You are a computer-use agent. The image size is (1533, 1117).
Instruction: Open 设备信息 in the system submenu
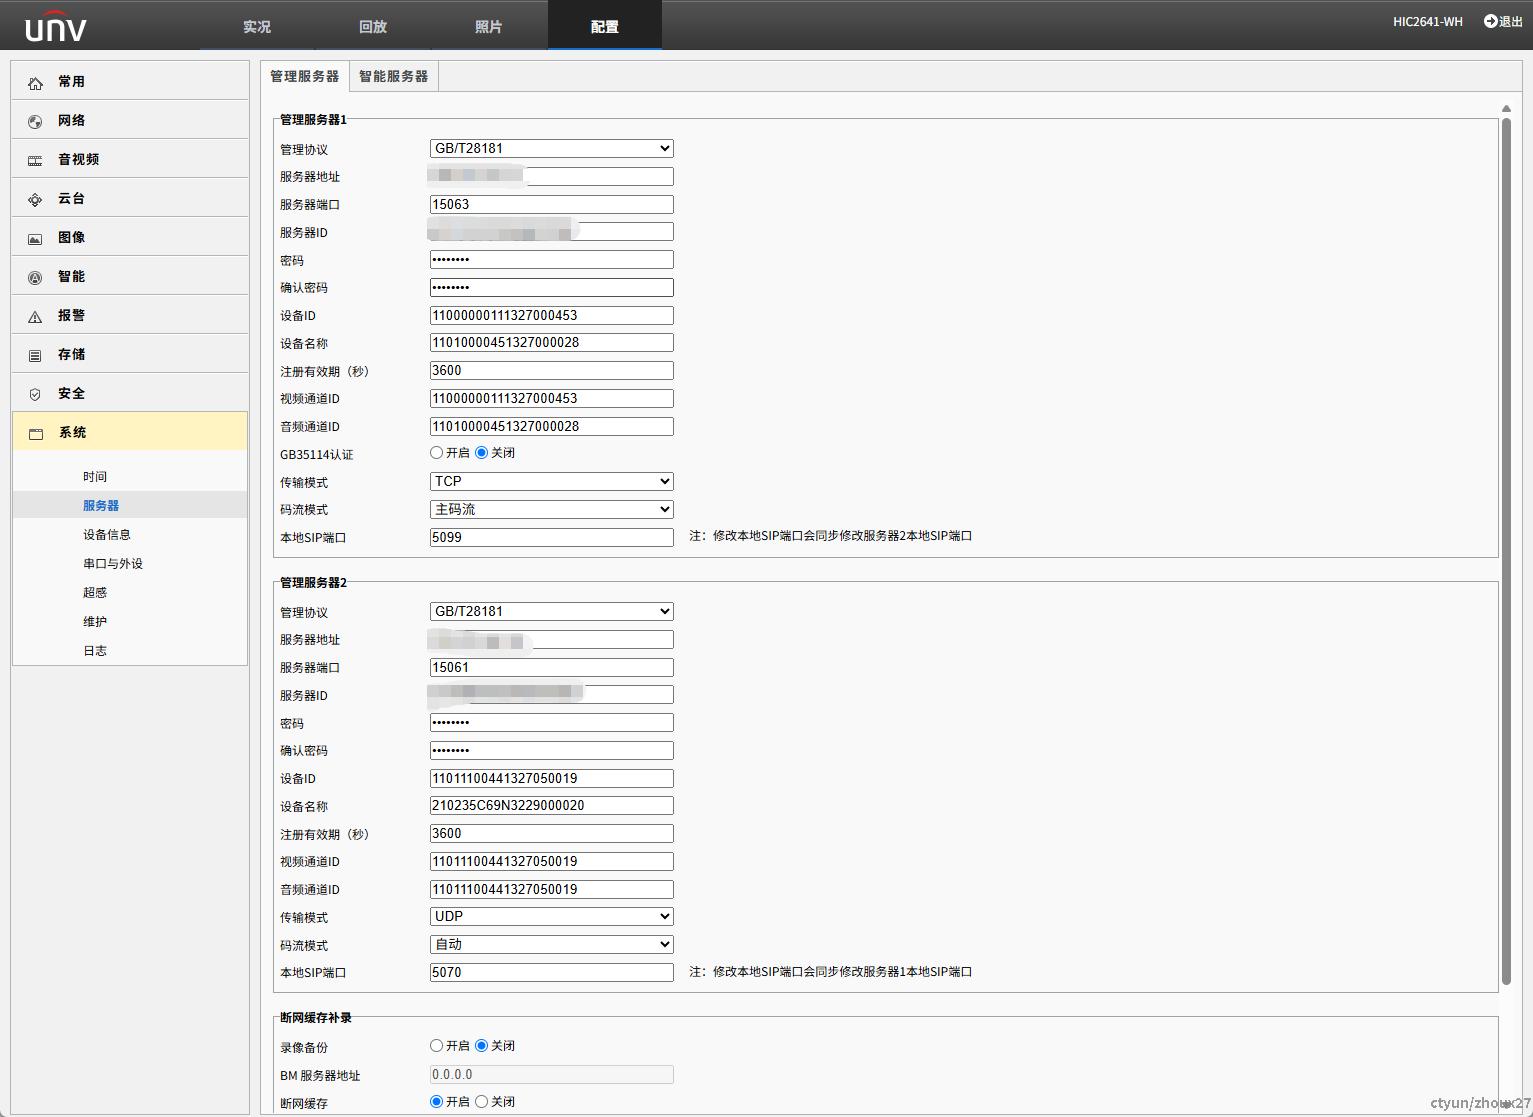point(107,535)
